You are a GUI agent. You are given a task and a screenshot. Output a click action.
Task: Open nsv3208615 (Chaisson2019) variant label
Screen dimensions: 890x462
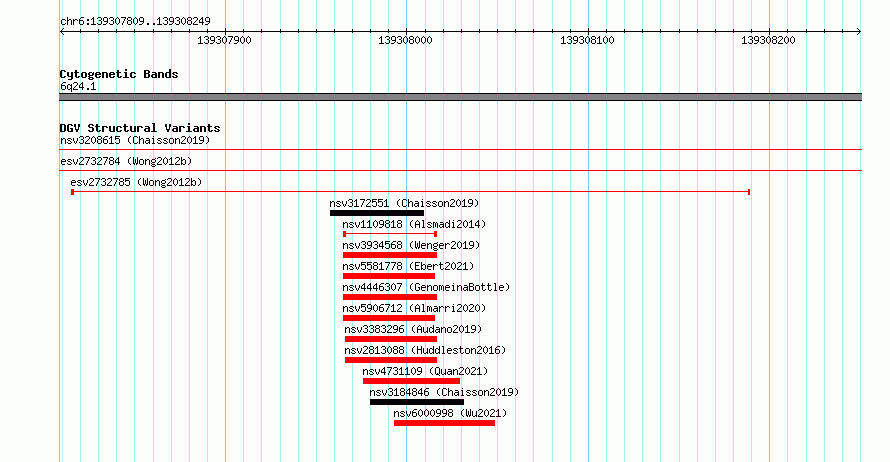coord(135,140)
